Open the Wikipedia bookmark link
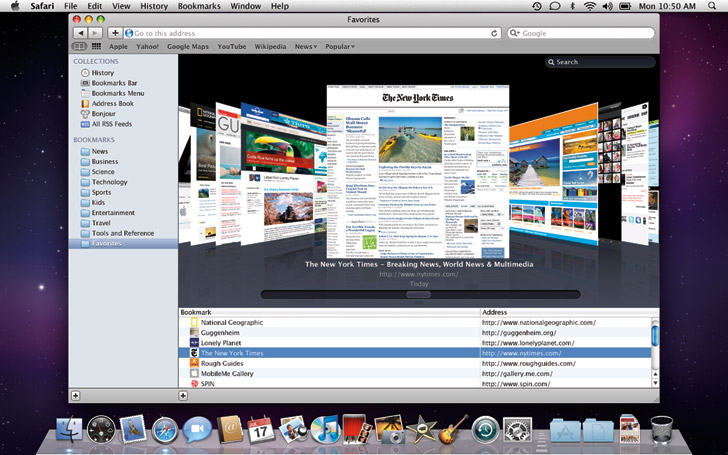 pos(270,46)
